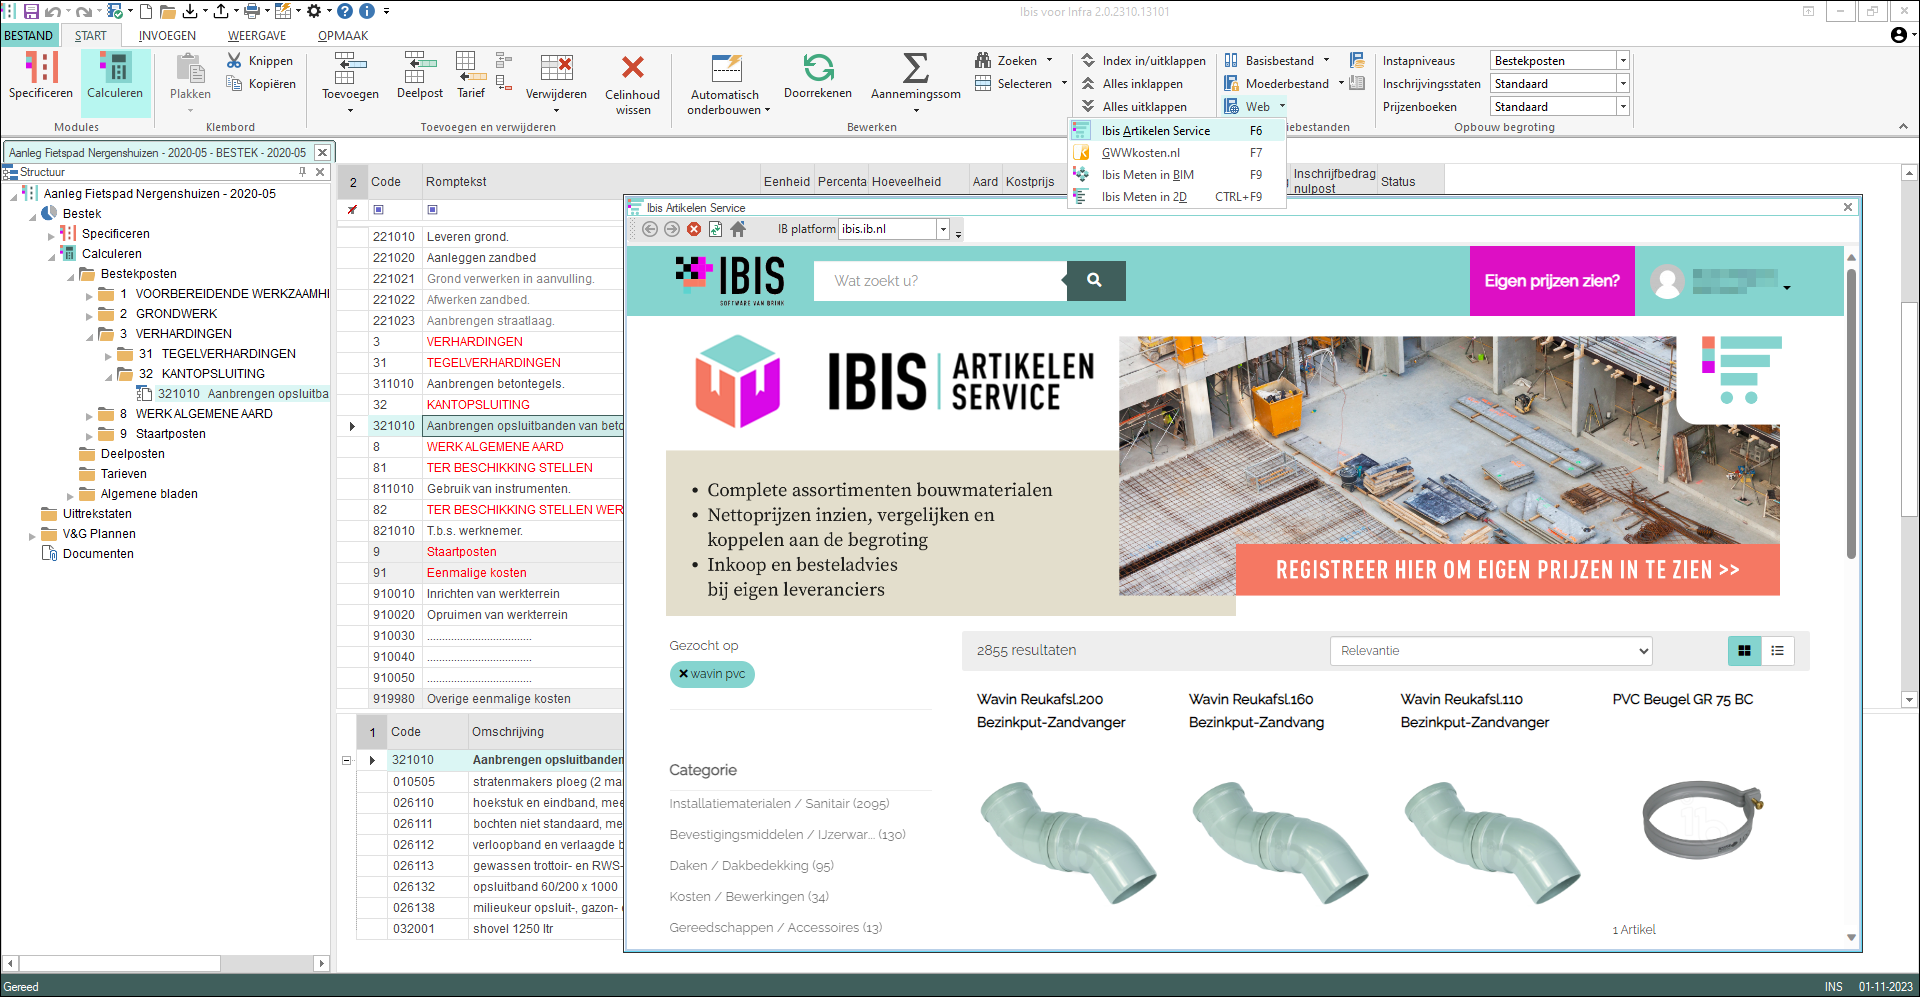1920x997 pixels.
Task: Click the settings gear icon
Action: 314,11
